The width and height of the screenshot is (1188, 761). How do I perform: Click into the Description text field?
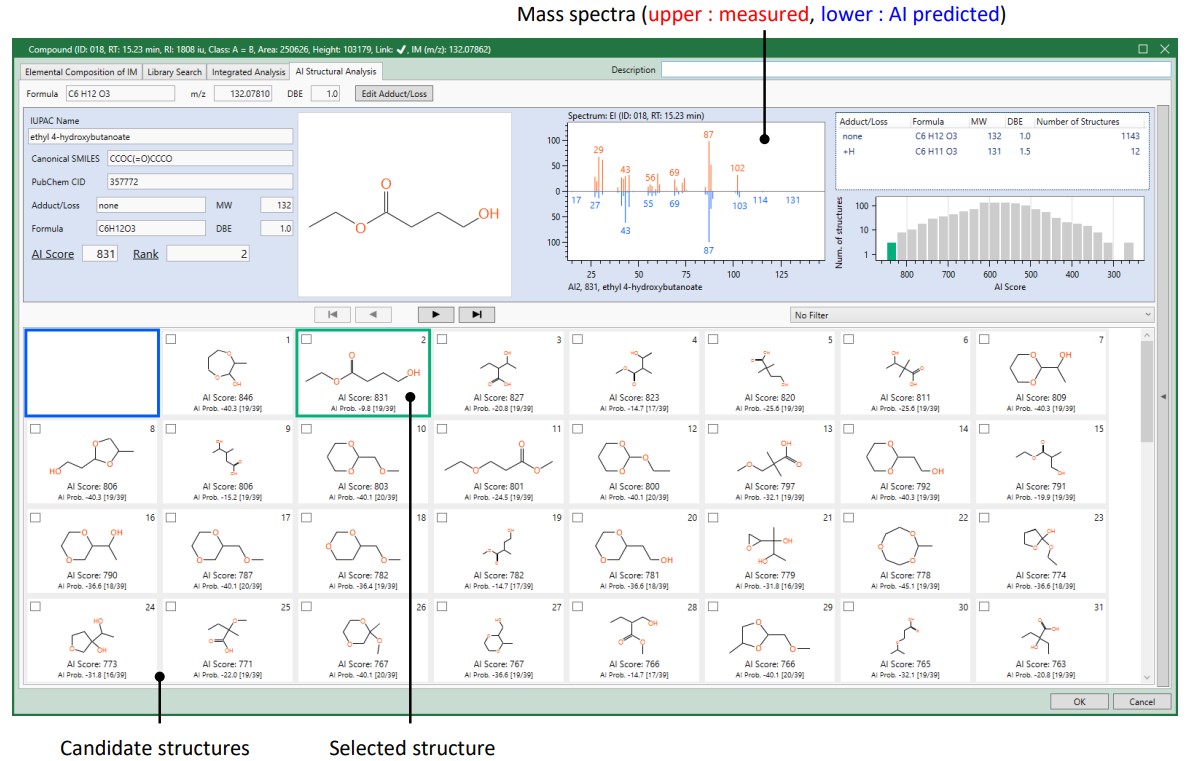tap(914, 70)
